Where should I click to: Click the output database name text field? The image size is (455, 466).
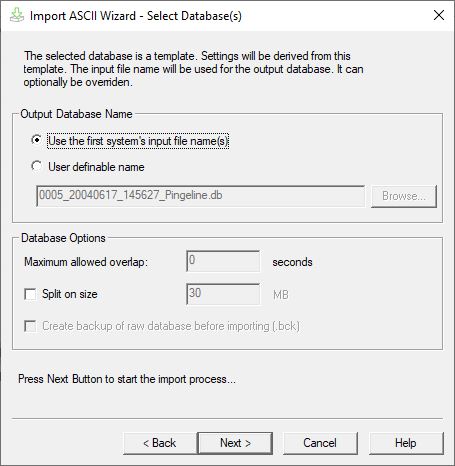(200, 196)
